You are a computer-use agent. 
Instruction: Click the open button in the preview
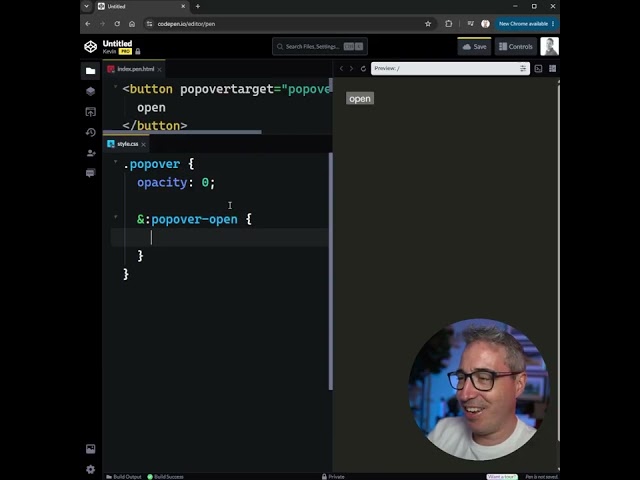(x=360, y=98)
